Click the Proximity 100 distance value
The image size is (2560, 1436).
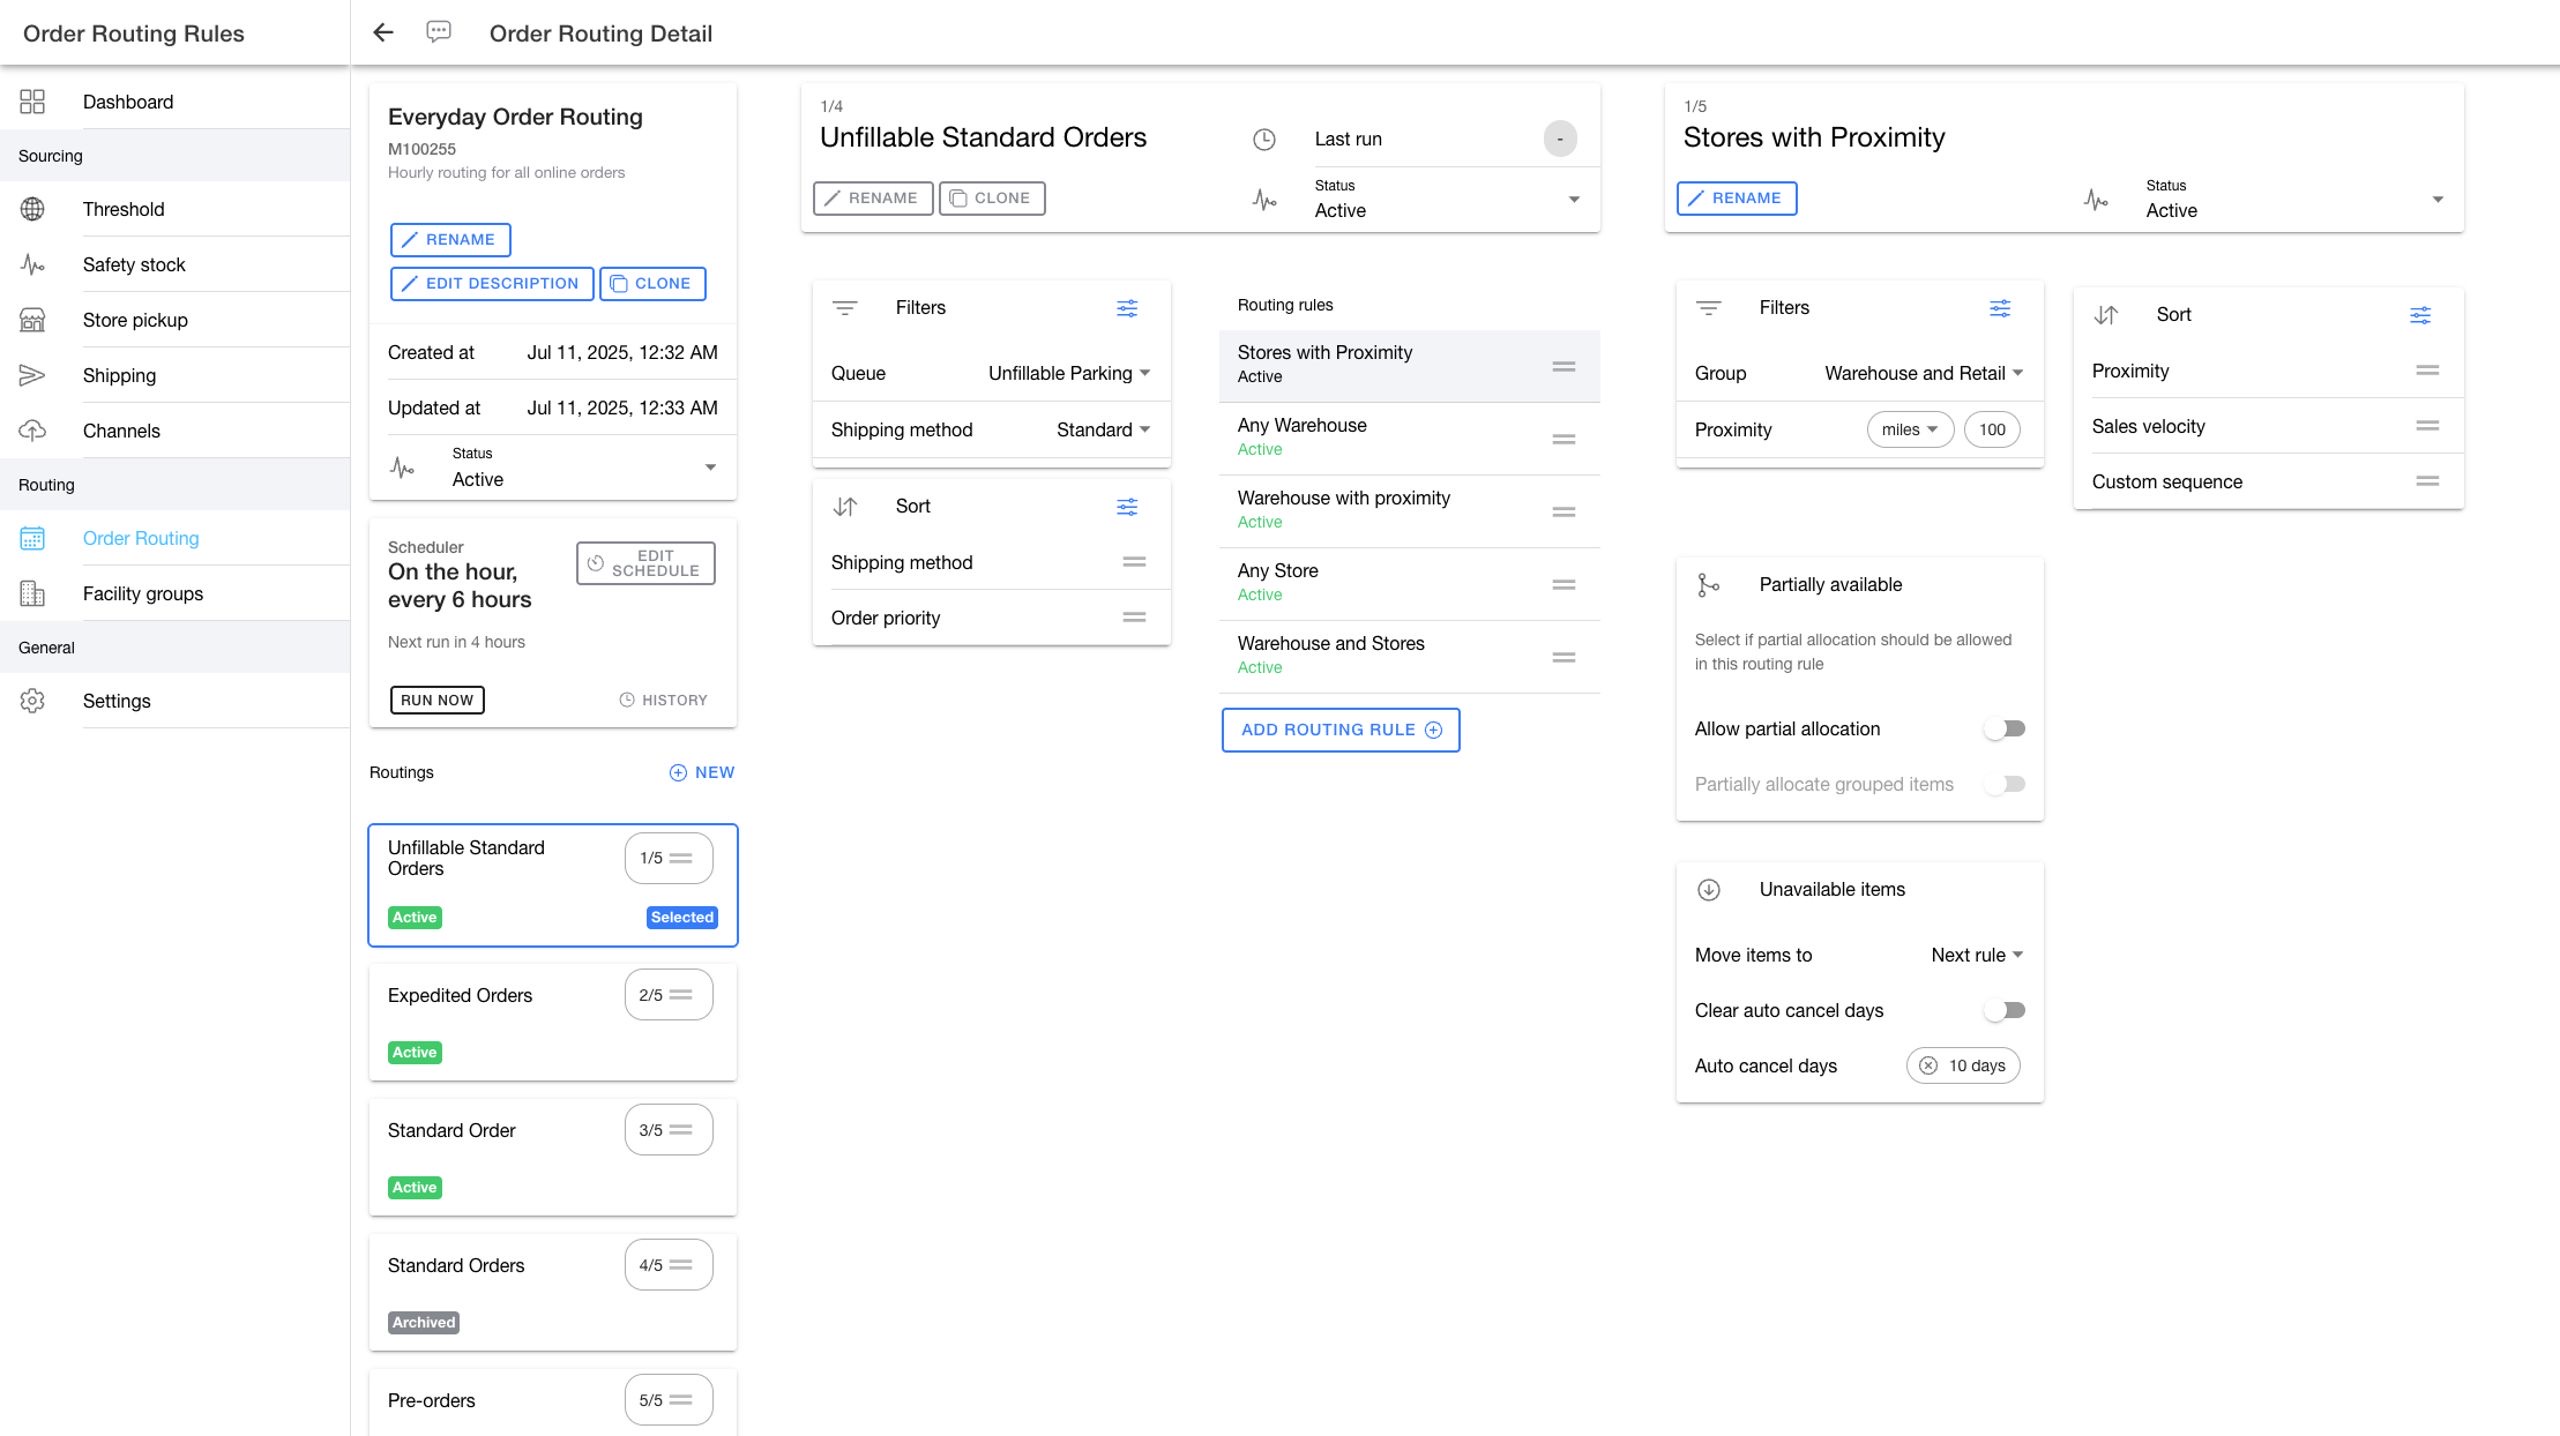tap(1992, 430)
